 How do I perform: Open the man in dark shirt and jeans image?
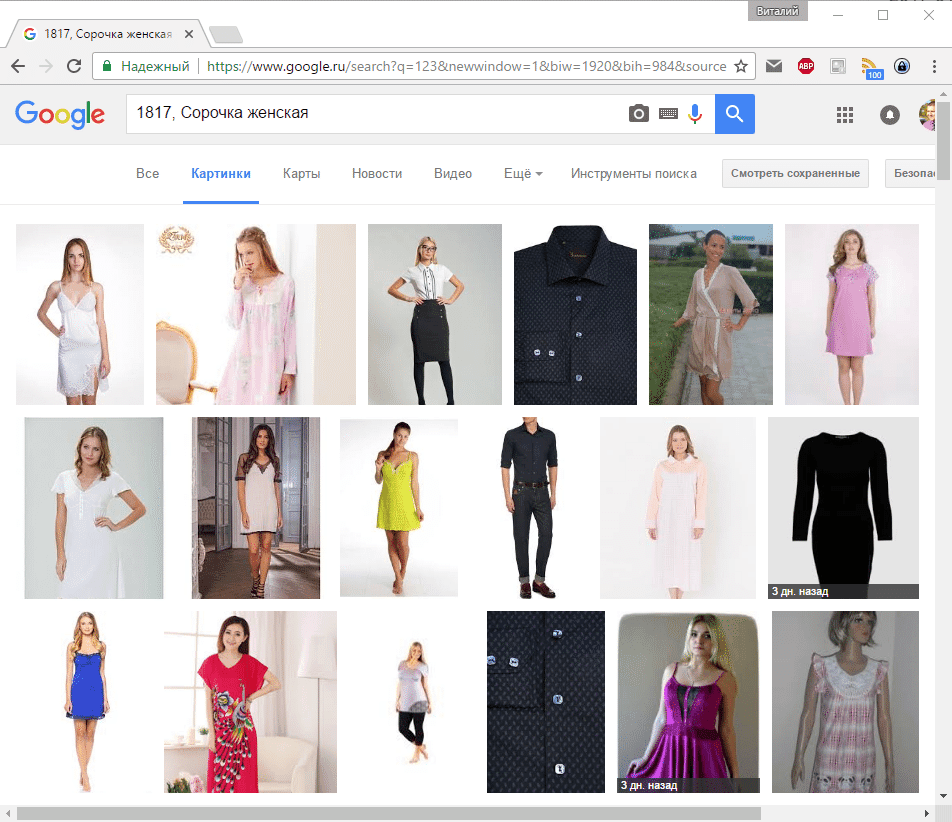point(529,508)
